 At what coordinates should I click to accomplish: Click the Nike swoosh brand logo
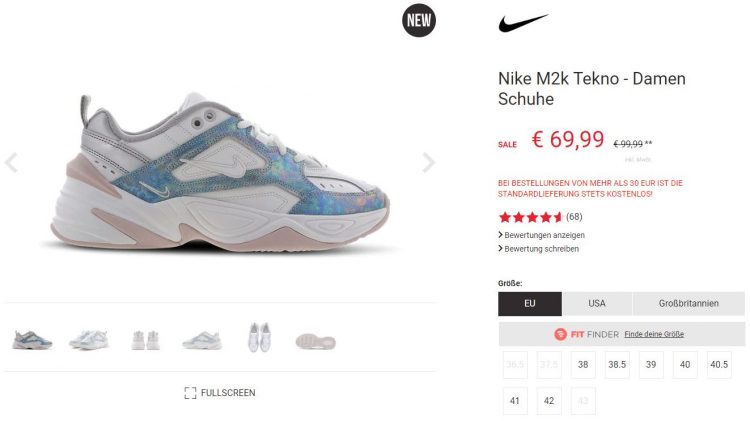(523, 22)
